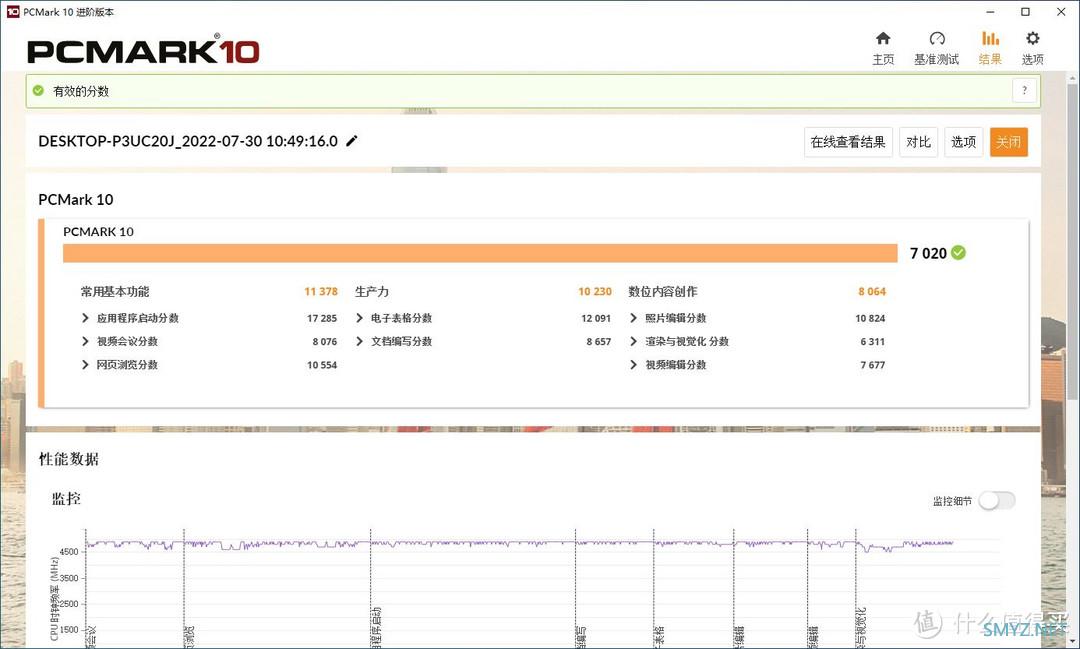The height and width of the screenshot is (649, 1080).
Task: Click the green checkmark beside 7 020
Action: coord(958,253)
